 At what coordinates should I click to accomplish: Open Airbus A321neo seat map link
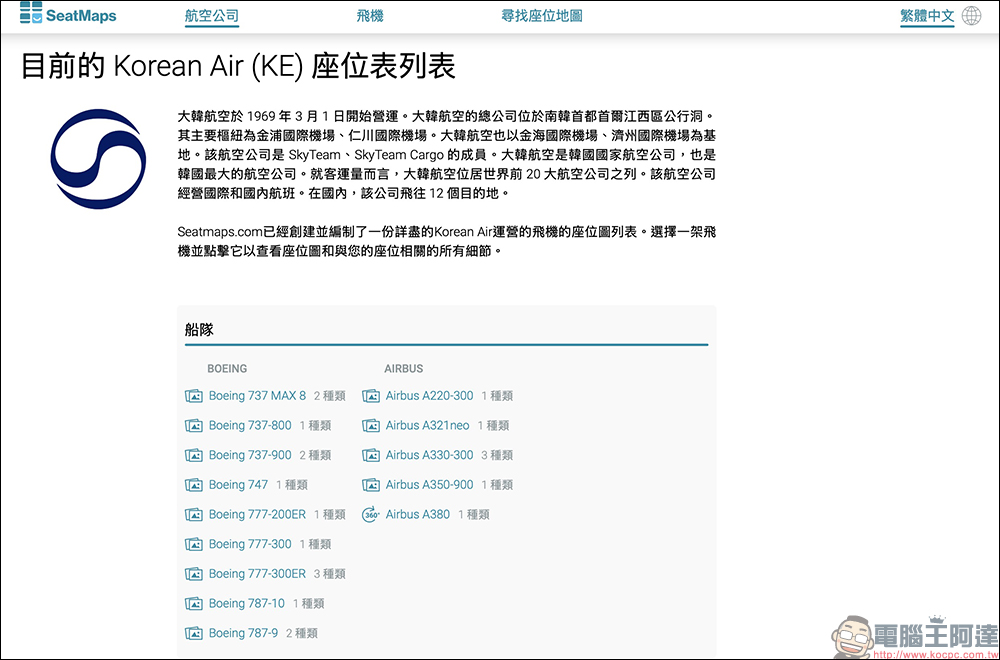tap(428, 425)
